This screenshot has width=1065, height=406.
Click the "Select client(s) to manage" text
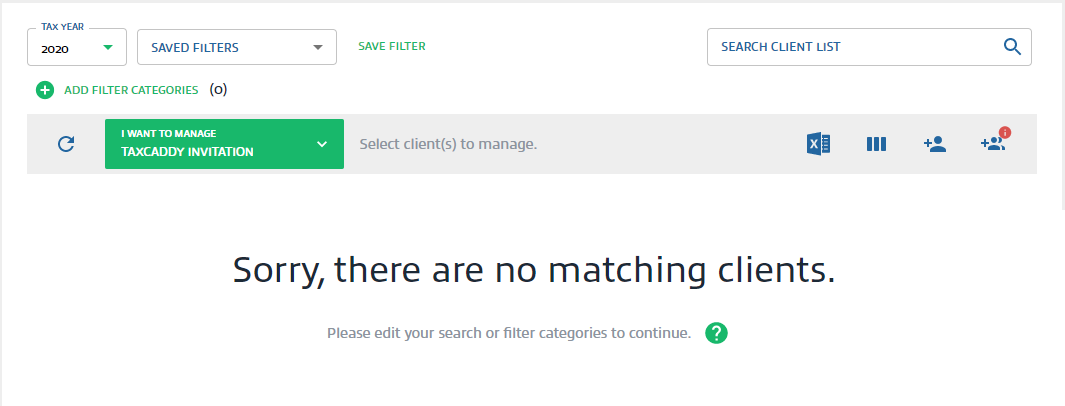coord(448,144)
